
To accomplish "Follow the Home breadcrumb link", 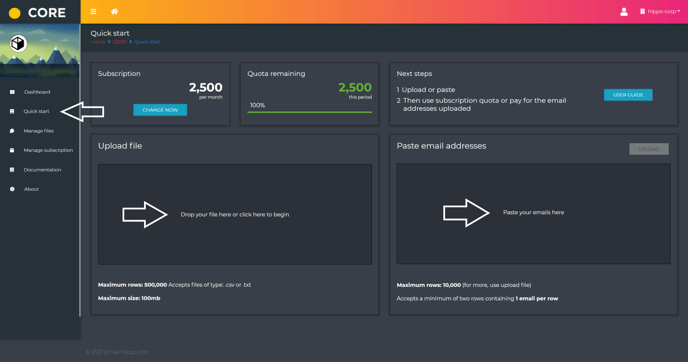I will coord(98,42).
